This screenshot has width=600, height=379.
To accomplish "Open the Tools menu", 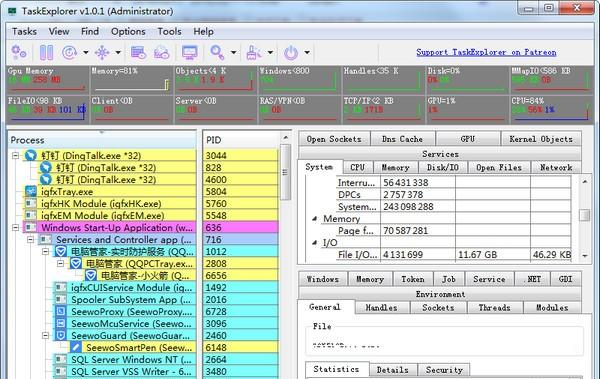I will pyautogui.click(x=170, y=31).
